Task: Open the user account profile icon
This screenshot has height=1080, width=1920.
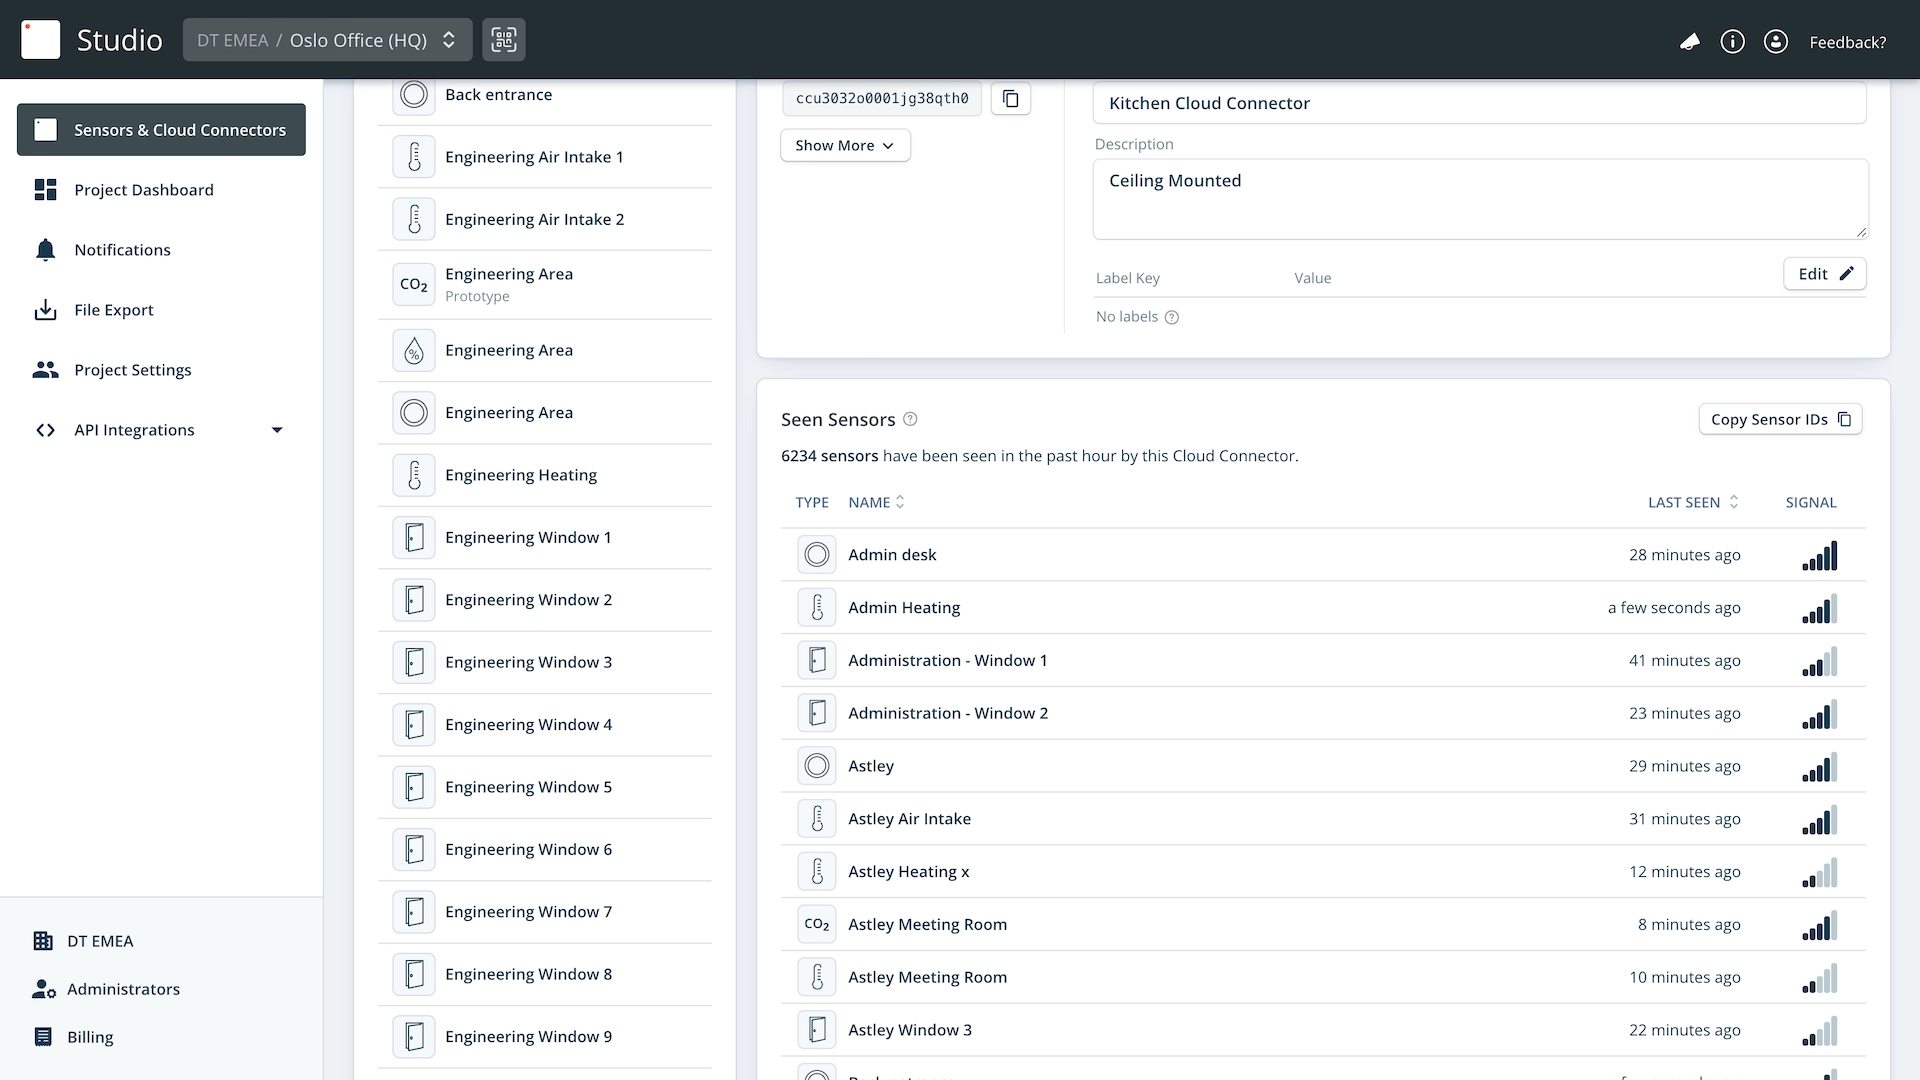Action: pos(1775,42)
